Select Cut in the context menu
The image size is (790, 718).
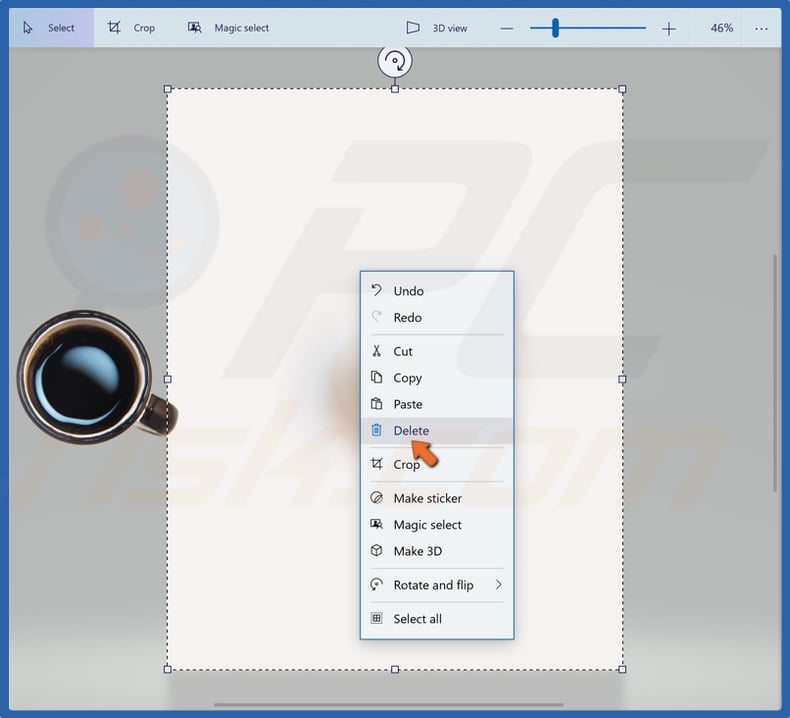[437, 351]
